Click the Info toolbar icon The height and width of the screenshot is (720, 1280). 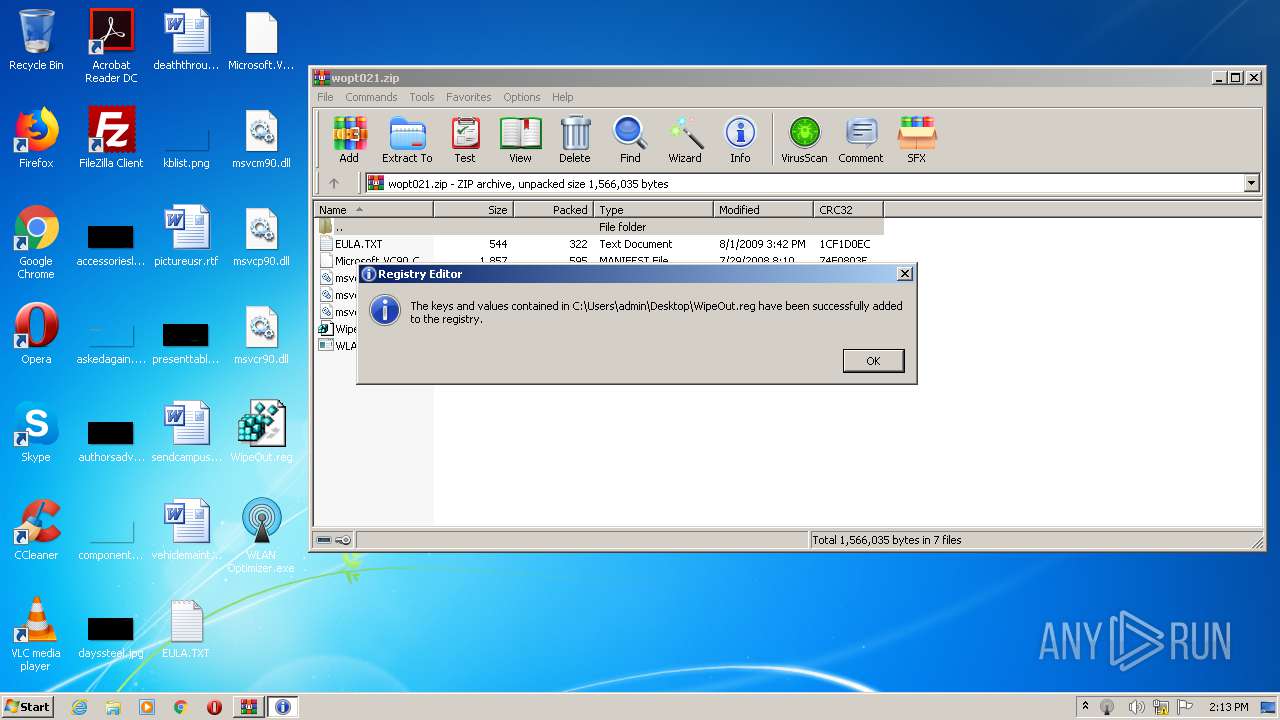(740, 139)
